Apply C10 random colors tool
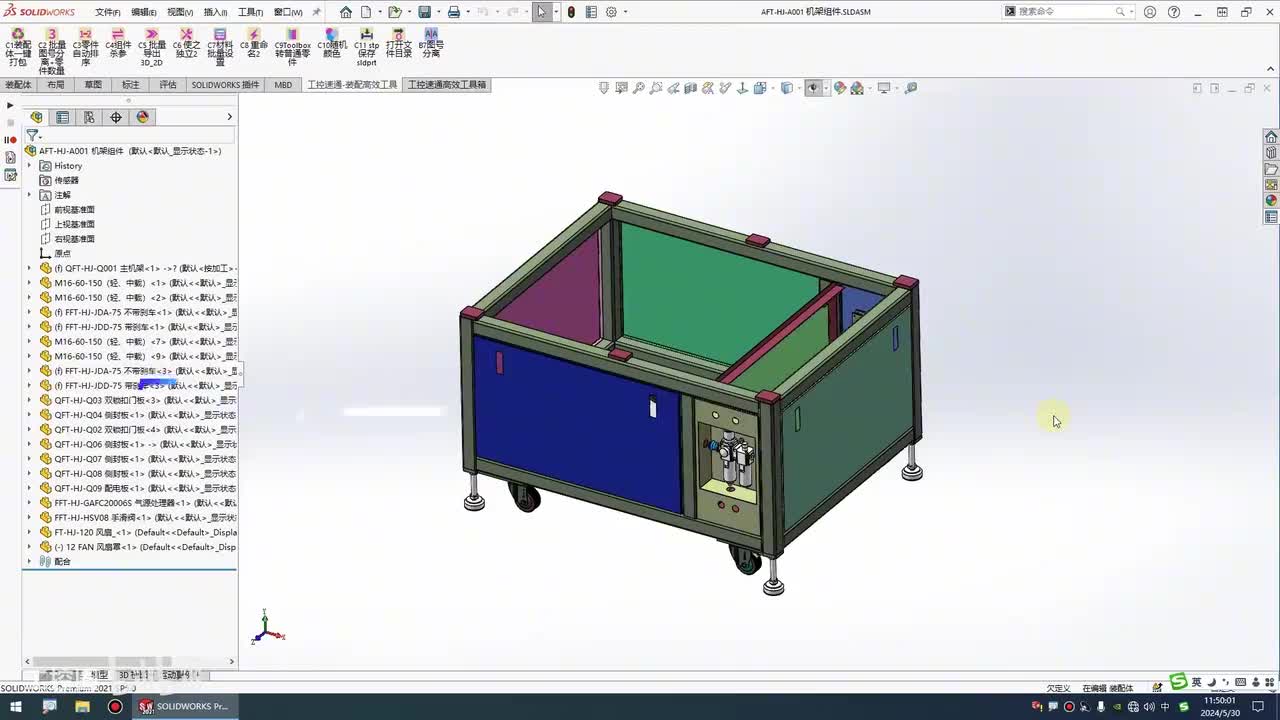The image size is (1280, 720). pos(331,43)
